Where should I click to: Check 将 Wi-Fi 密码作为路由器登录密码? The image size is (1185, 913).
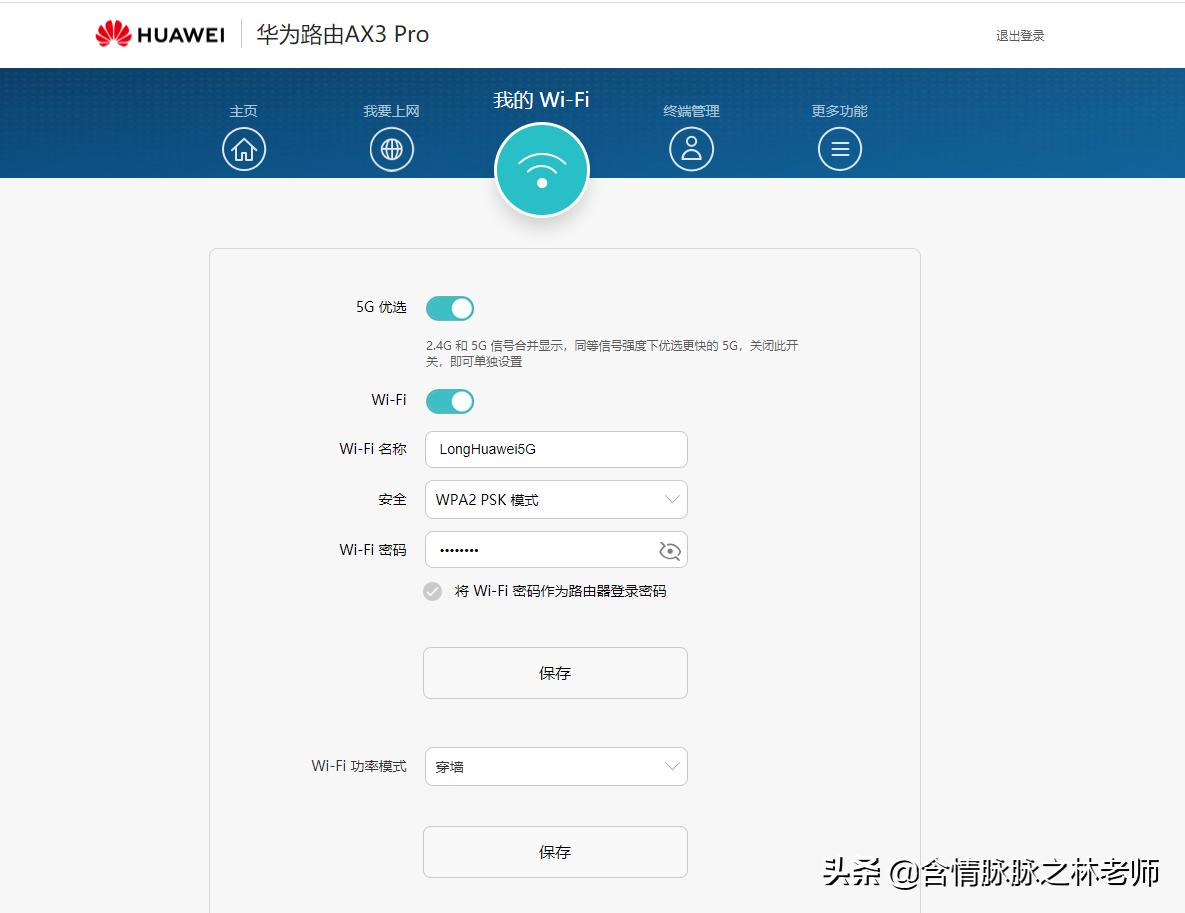point(432,591)
